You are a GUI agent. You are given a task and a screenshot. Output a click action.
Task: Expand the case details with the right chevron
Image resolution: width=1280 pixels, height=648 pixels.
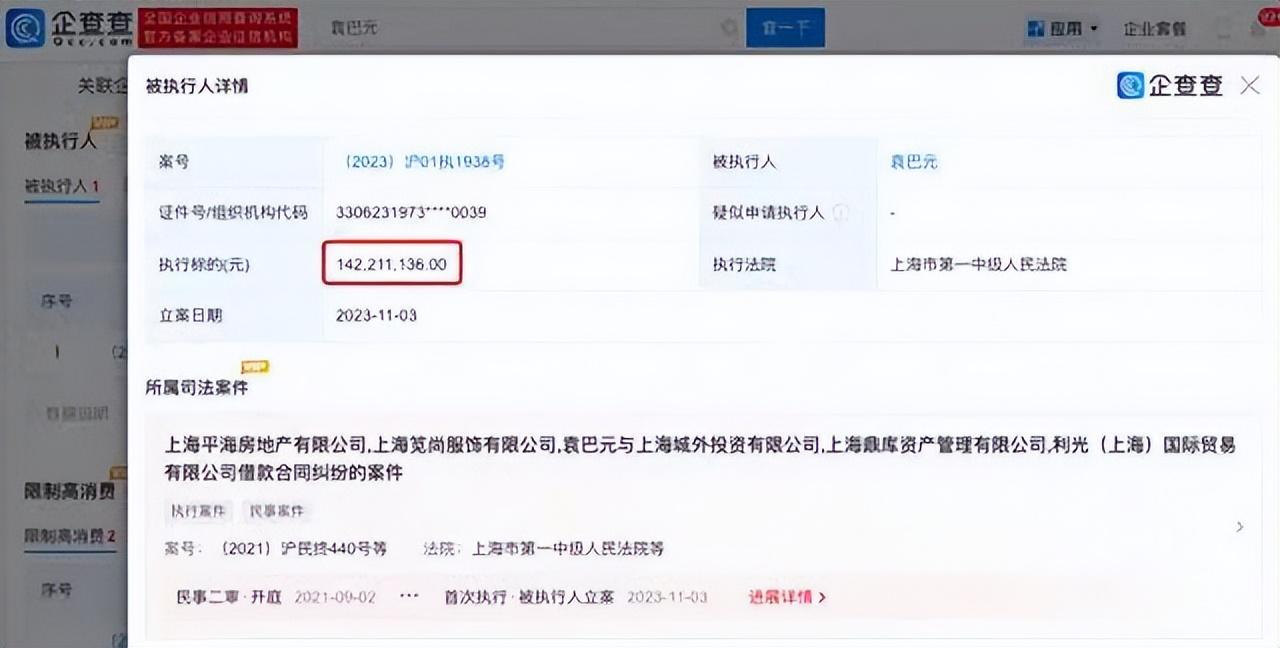pos(1240,526)
